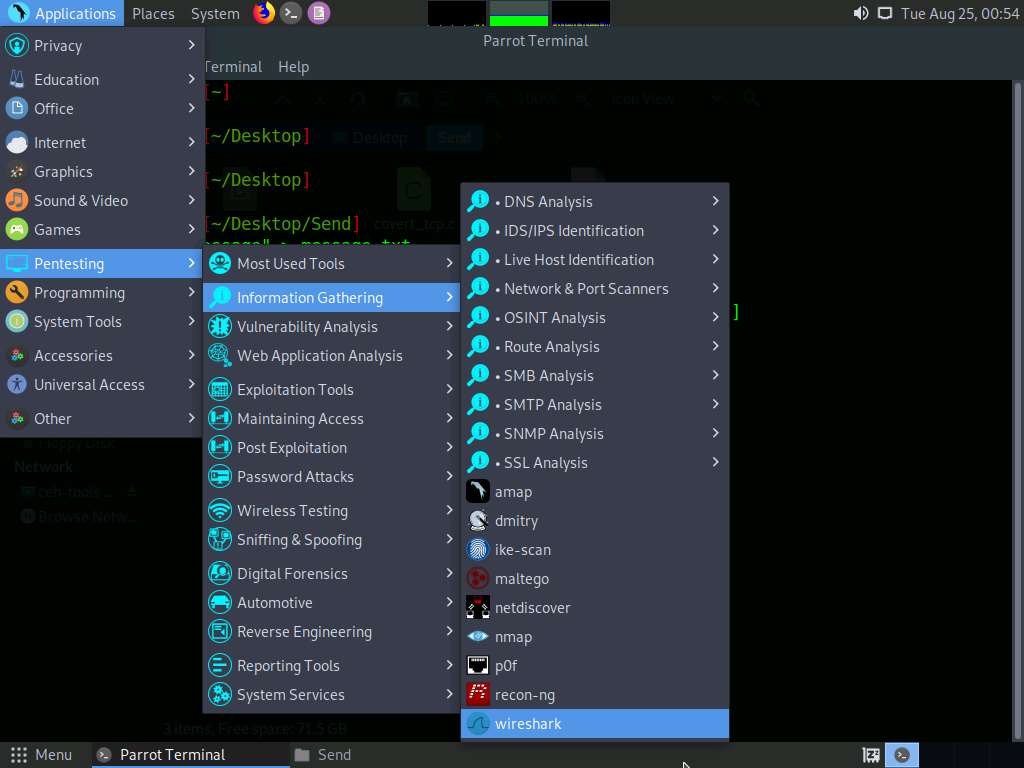The width and height of the screenshot is (1024, 768).
Task: Click the Reverse Engineering icon
Action: coord(220,632)
